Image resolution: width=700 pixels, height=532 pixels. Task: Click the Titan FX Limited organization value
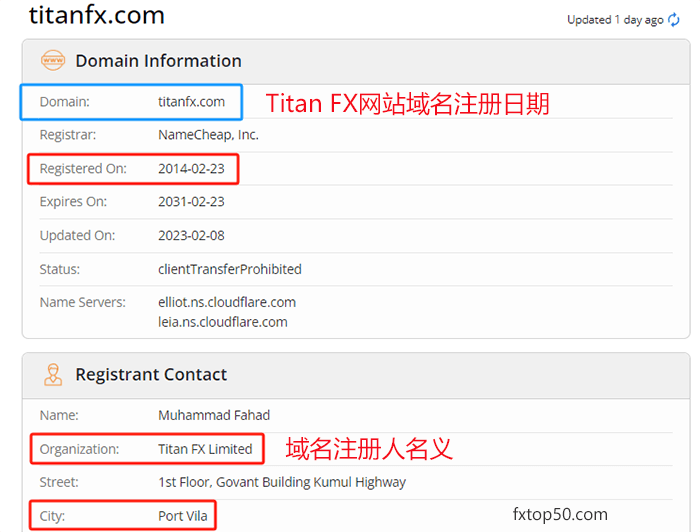point(205,449)
